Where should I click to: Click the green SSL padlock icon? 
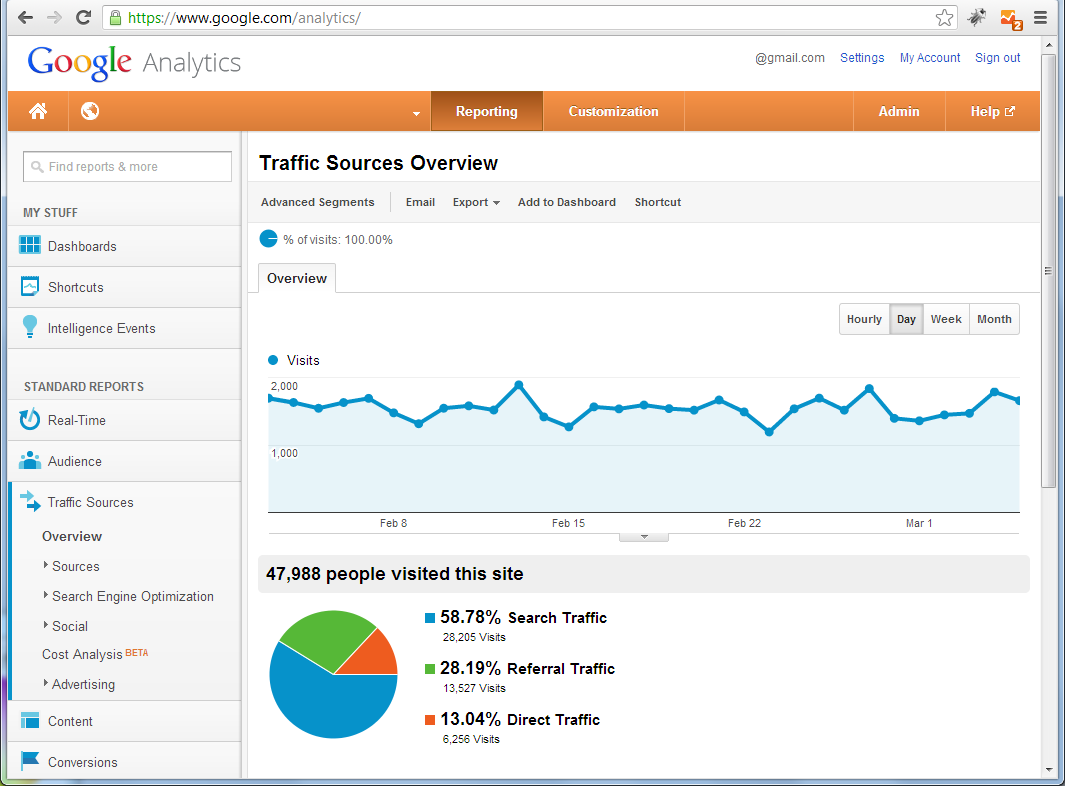coord(115,18)
